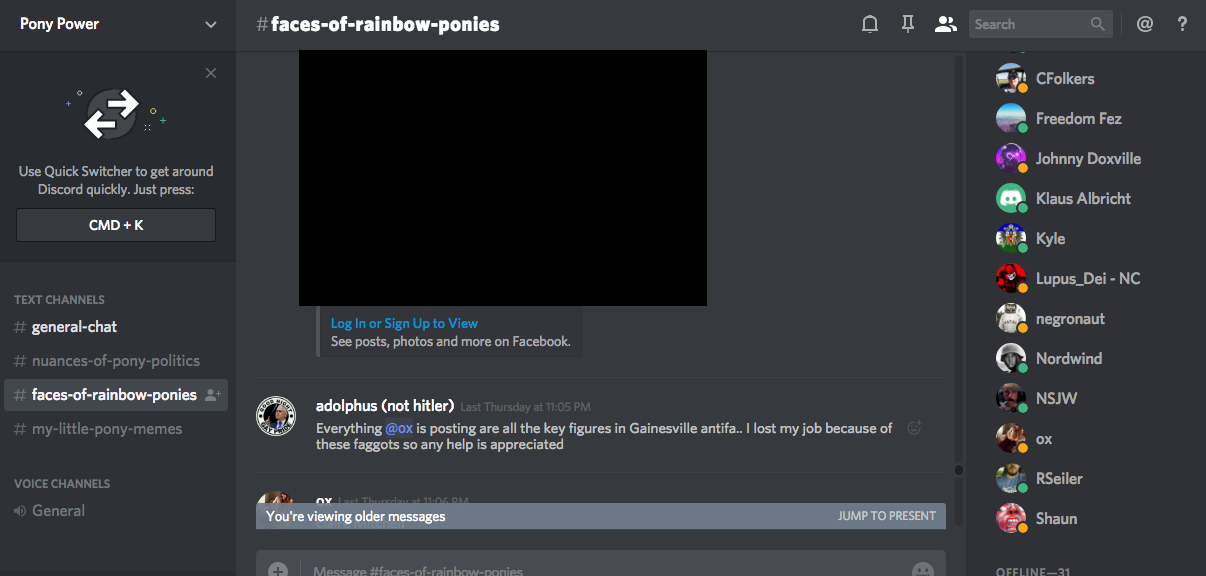This screenshot has height=576, width=1206.
Task: Switch to my-little-pony-memes channel
Action: tap(106, 429)
